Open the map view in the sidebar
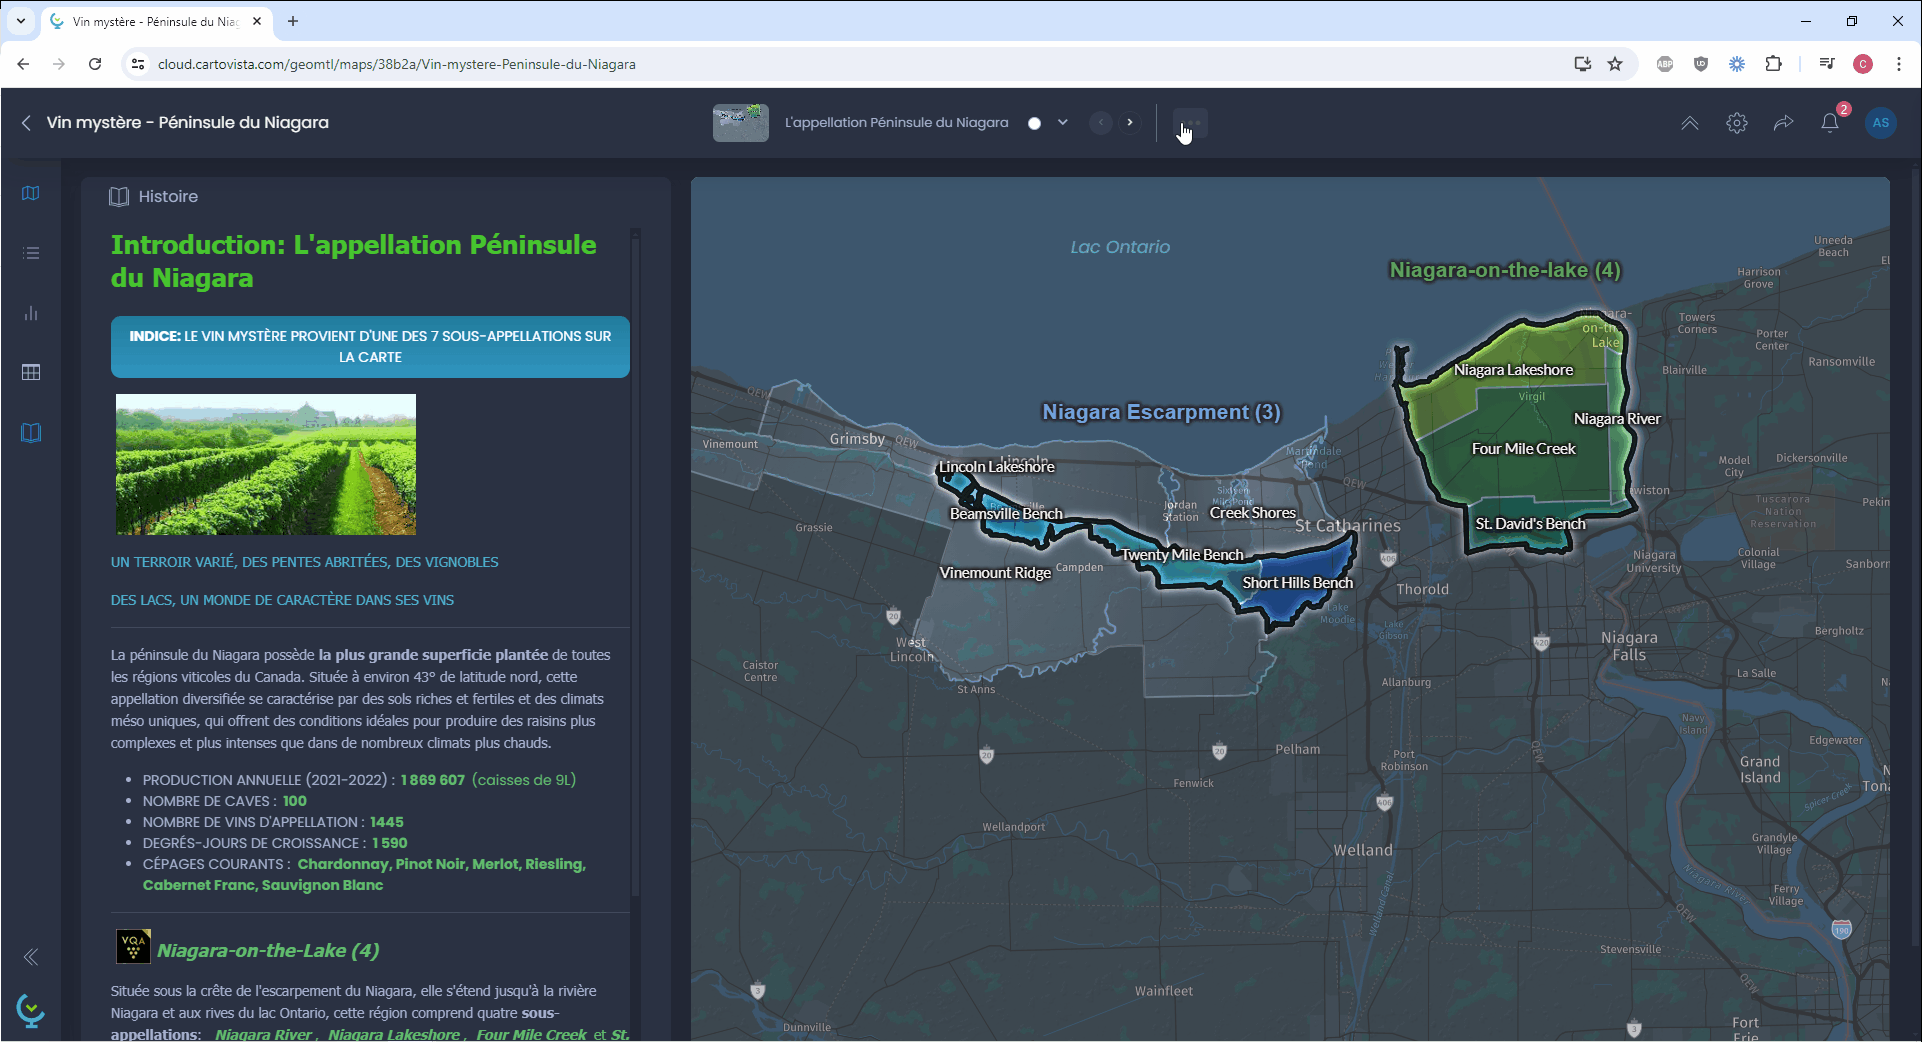The width and height of the screenshot is (1922, 1042). [31, 193]
